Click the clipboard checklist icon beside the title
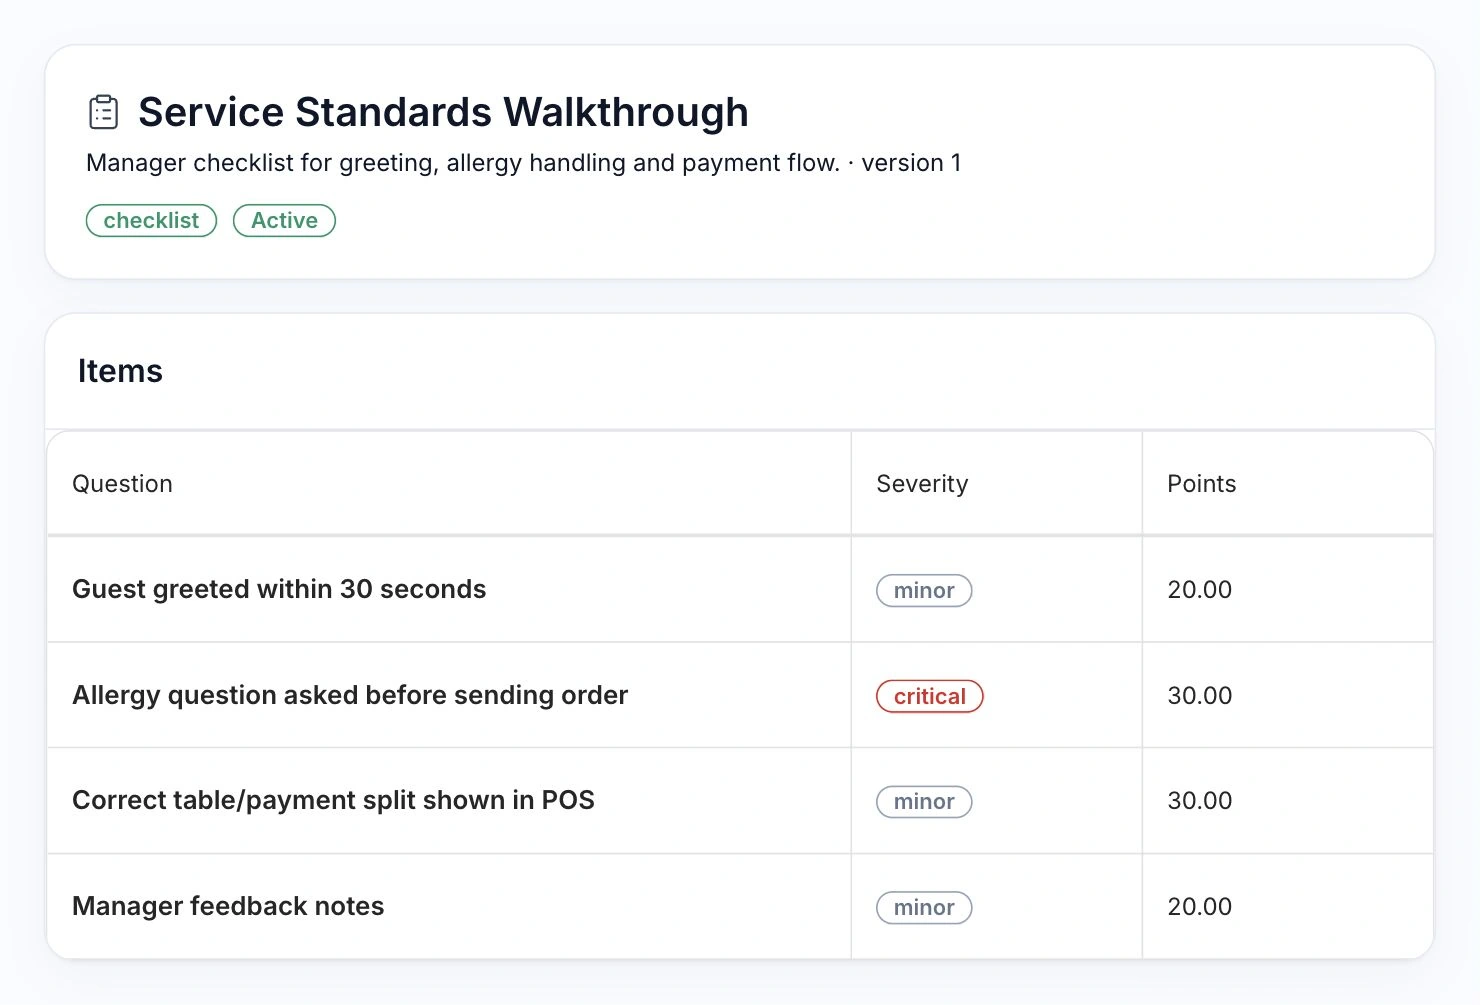 click(103, 112)
